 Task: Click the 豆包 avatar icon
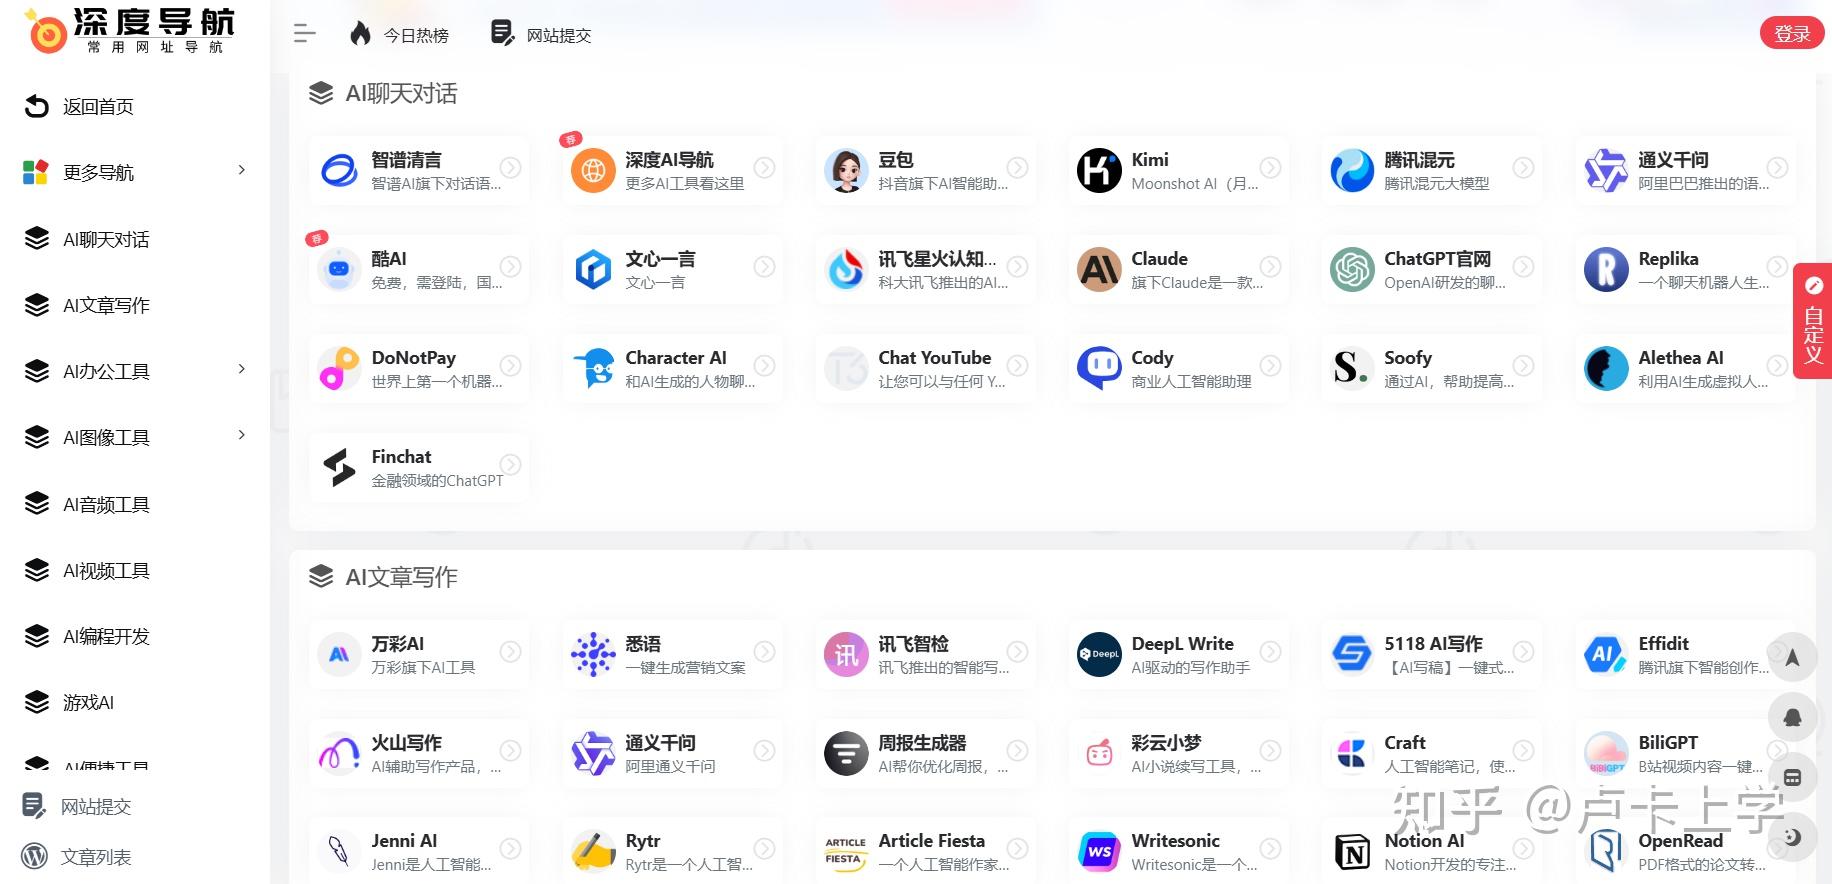pos(846,171)
